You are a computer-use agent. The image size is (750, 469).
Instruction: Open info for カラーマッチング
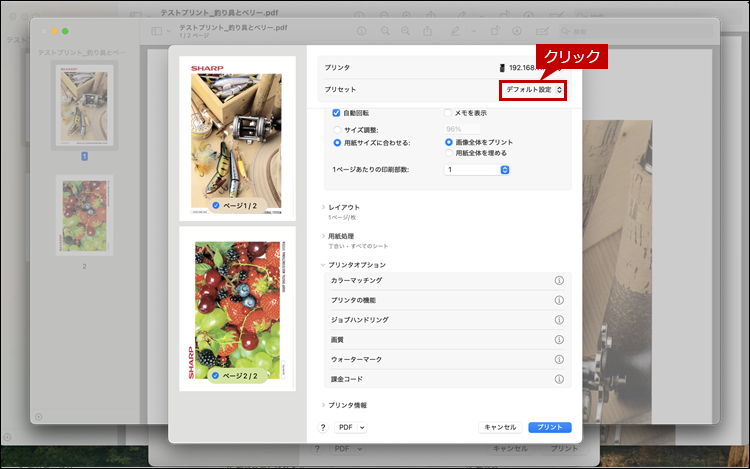coord(559,280)
